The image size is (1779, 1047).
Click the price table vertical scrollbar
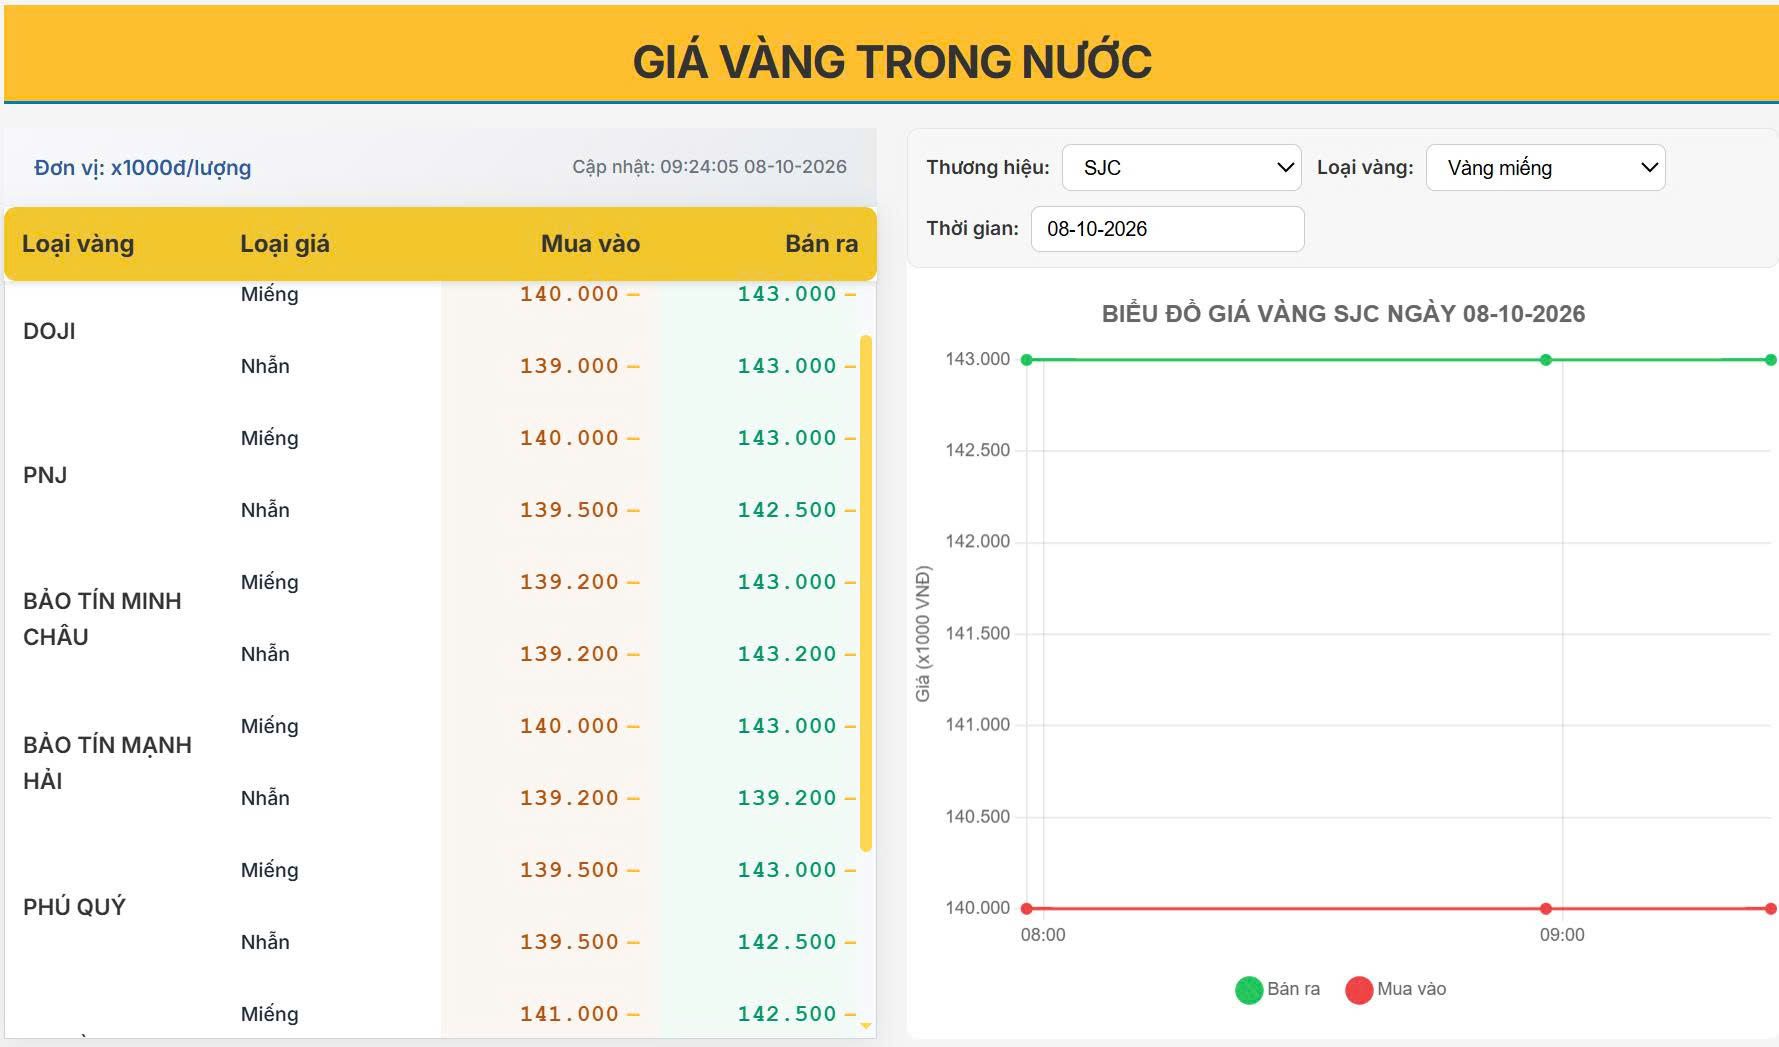tap(866, 593)
